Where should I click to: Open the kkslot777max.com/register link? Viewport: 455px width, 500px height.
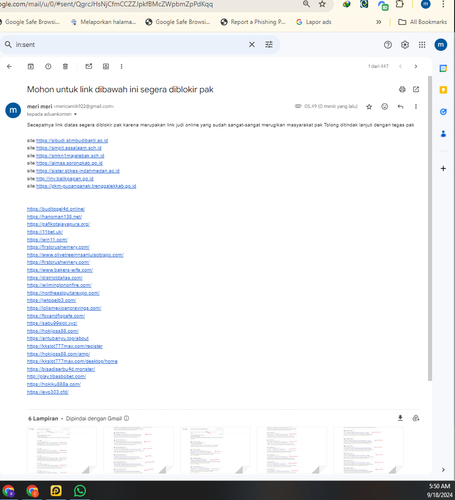pos(65,346)
